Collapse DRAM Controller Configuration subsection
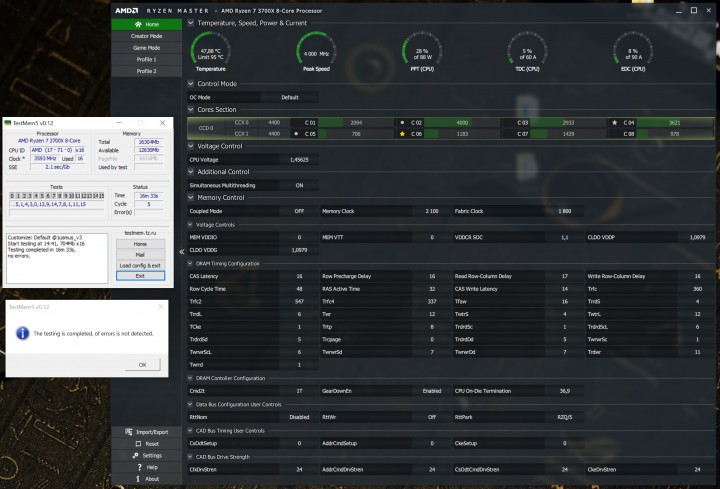This screenshot has height=489, width=720. coord(190,378)
